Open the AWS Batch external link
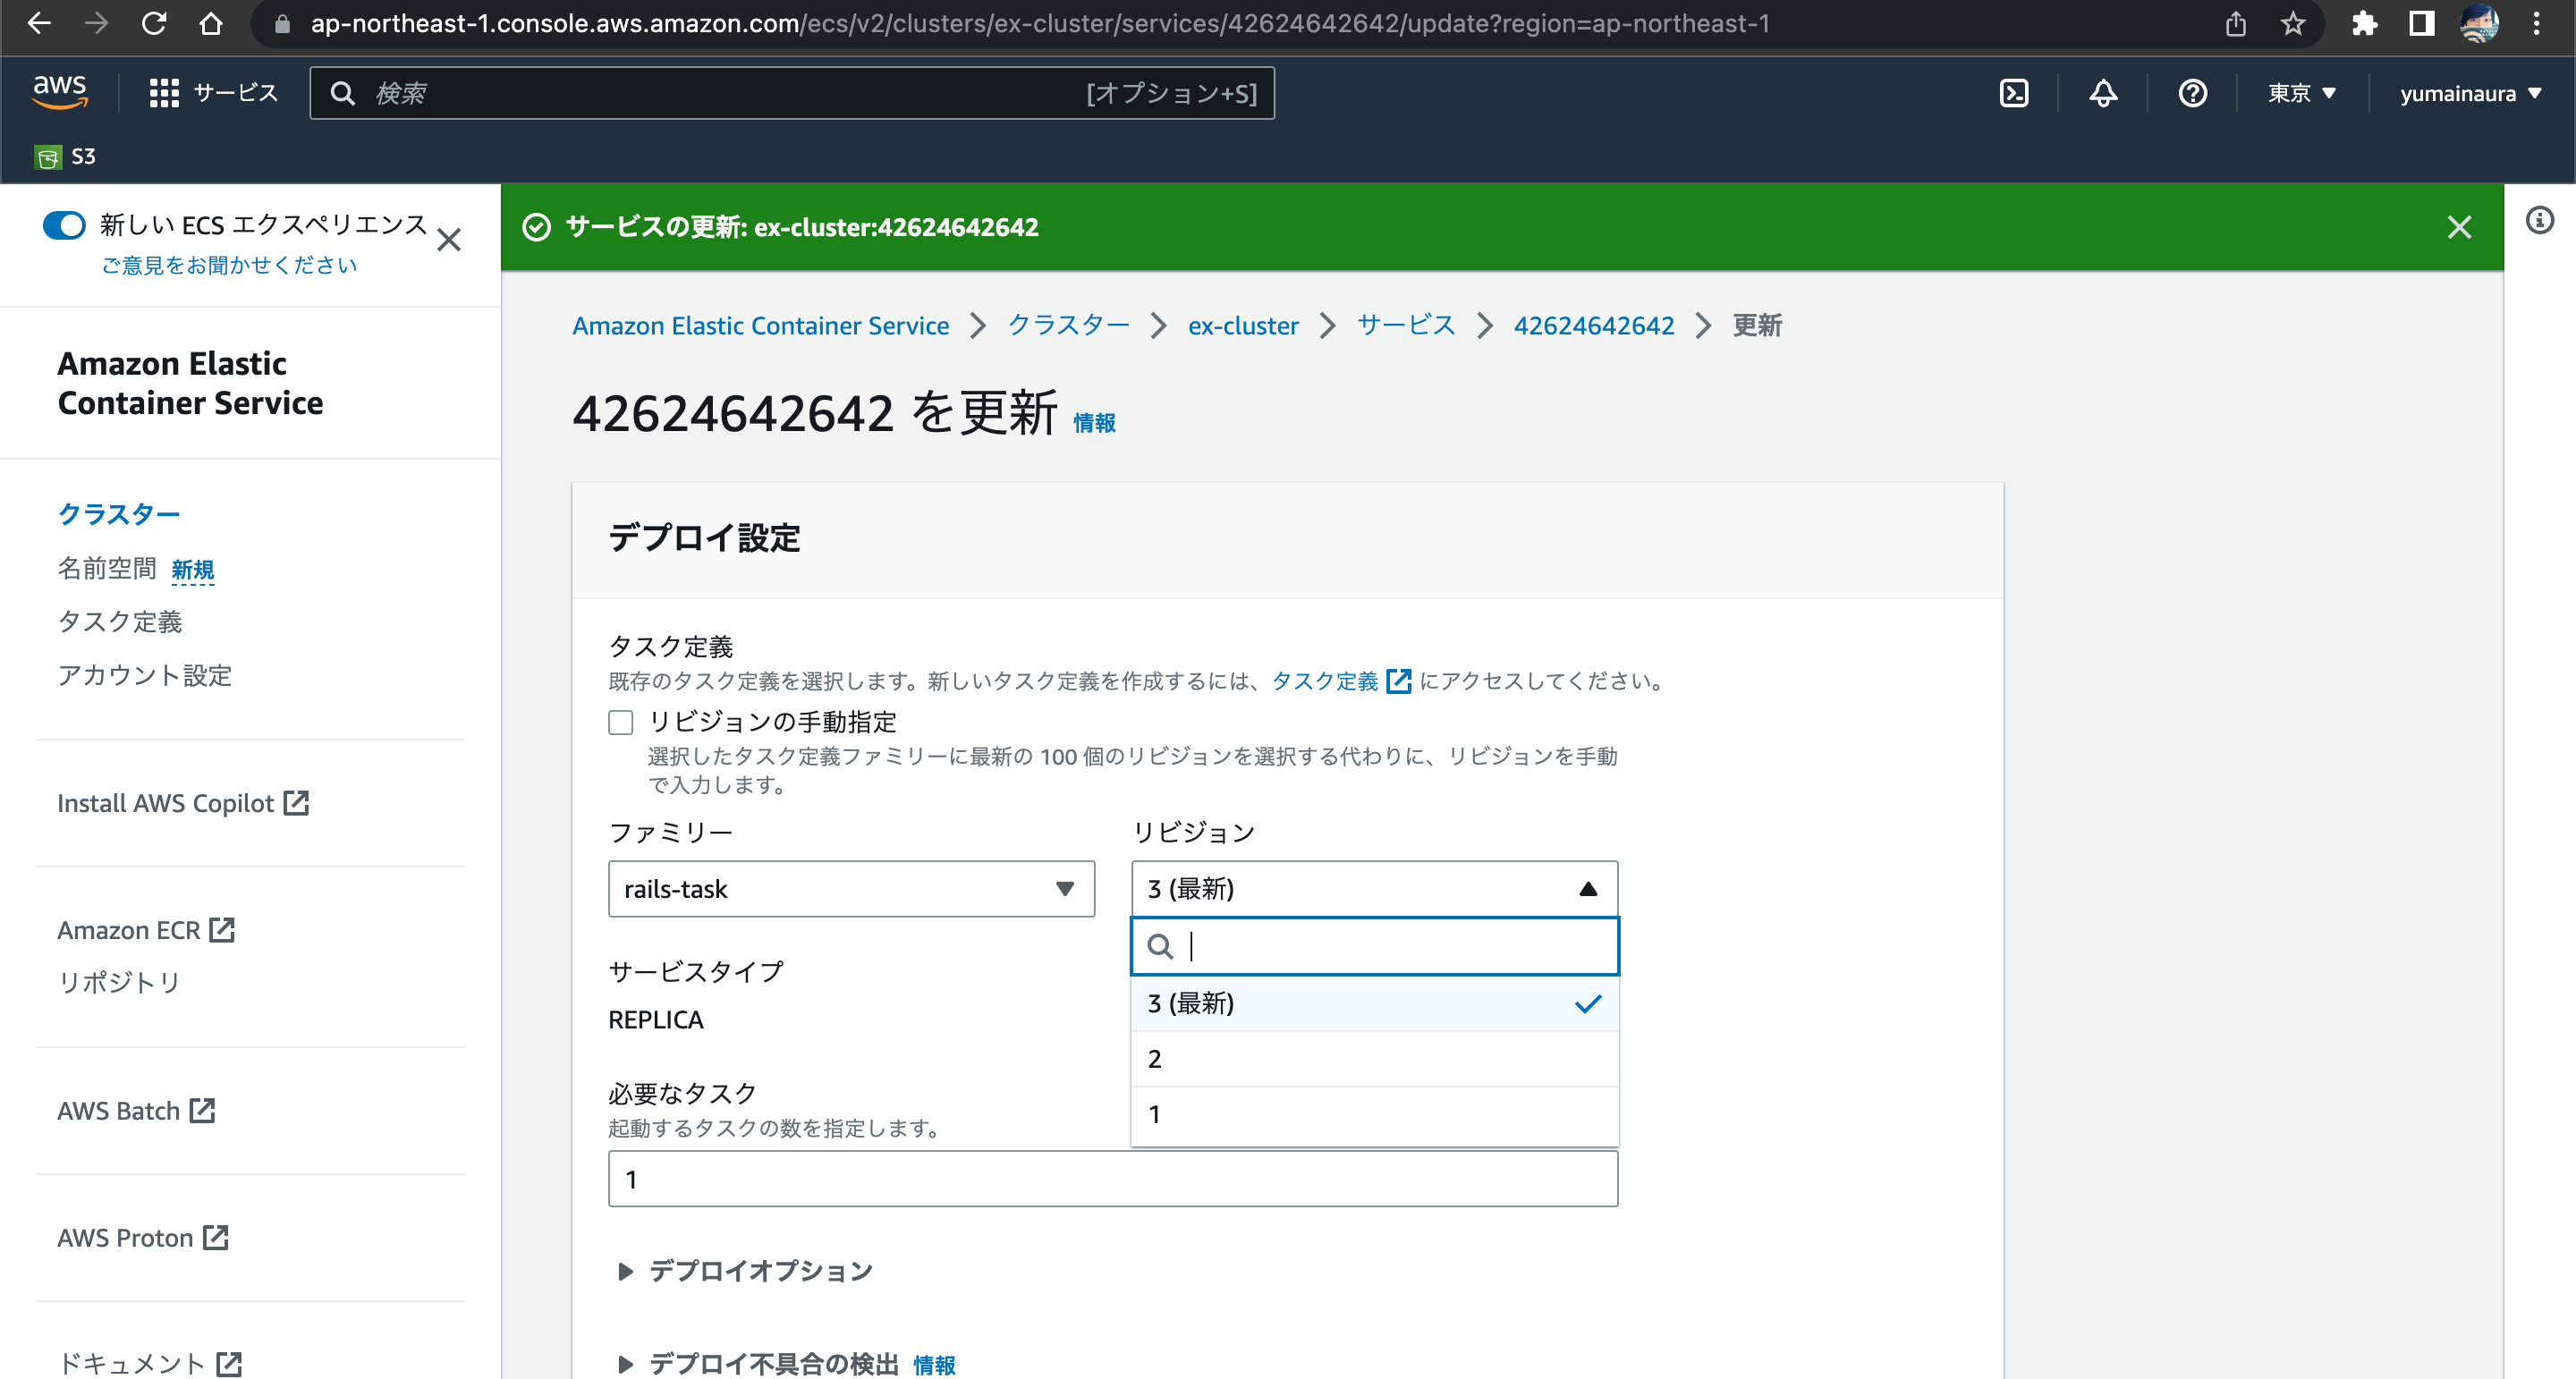Screen dimensions: 2576x1379 pos(136,1111)
